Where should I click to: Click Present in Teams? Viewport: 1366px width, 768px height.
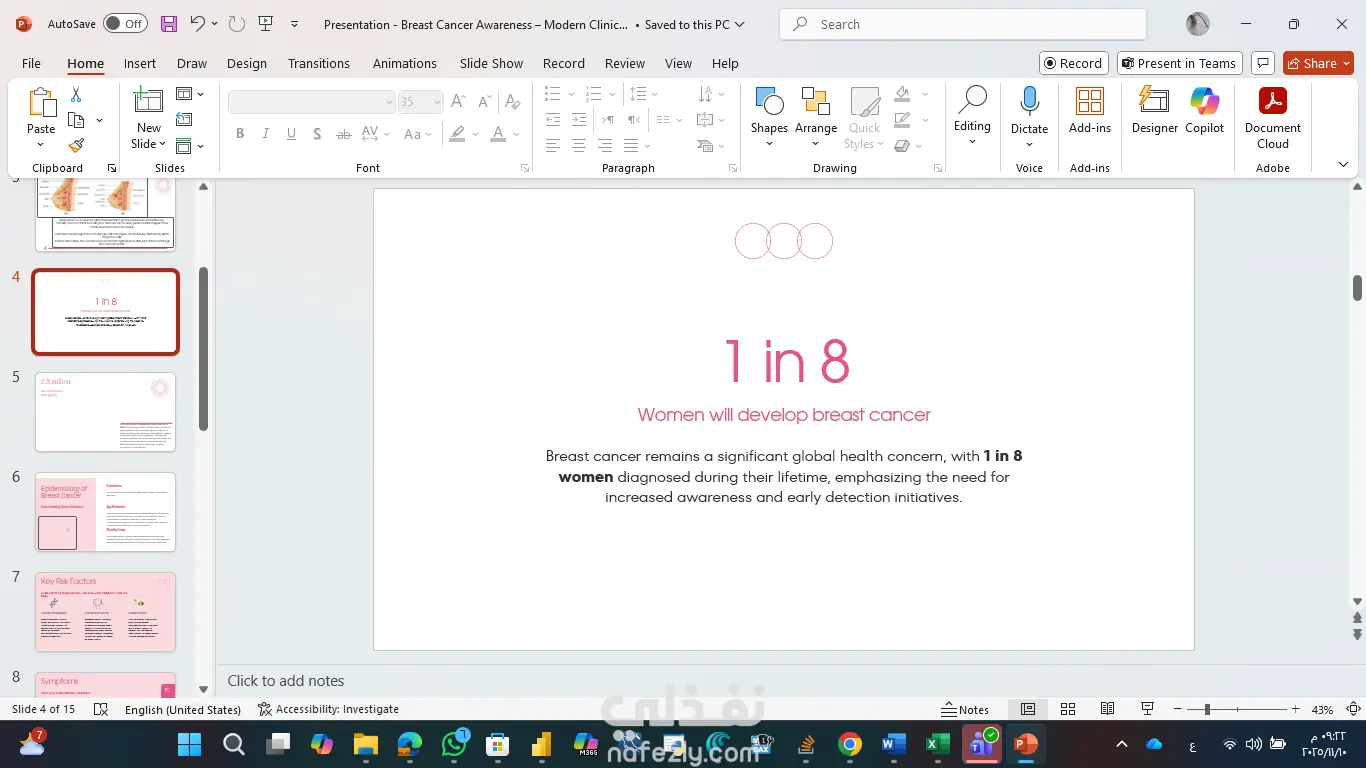[1179, 63]
